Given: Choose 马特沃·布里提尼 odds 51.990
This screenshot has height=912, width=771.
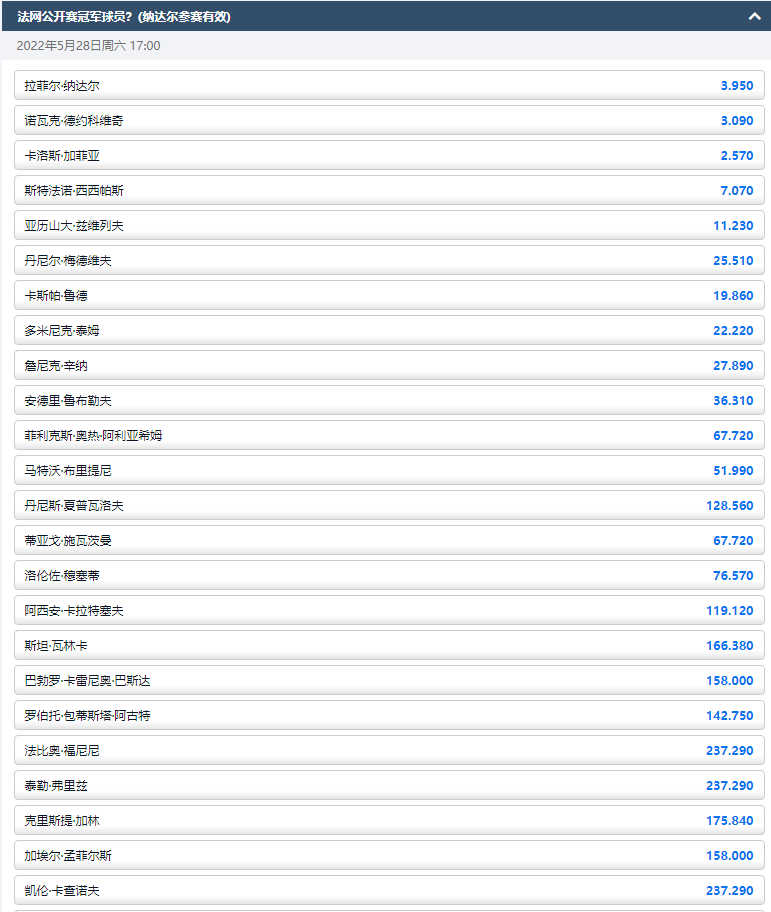Looking at the screenshot, I should 389,471.
